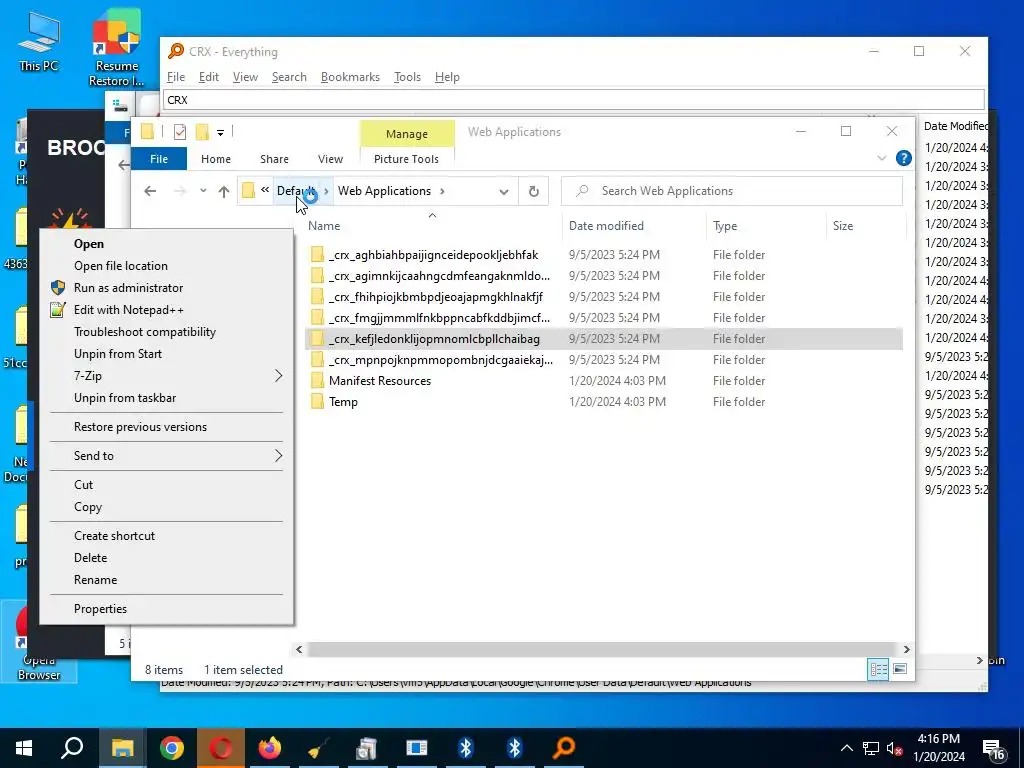Choose Unpin from taskbar

[x=167, y=398]
